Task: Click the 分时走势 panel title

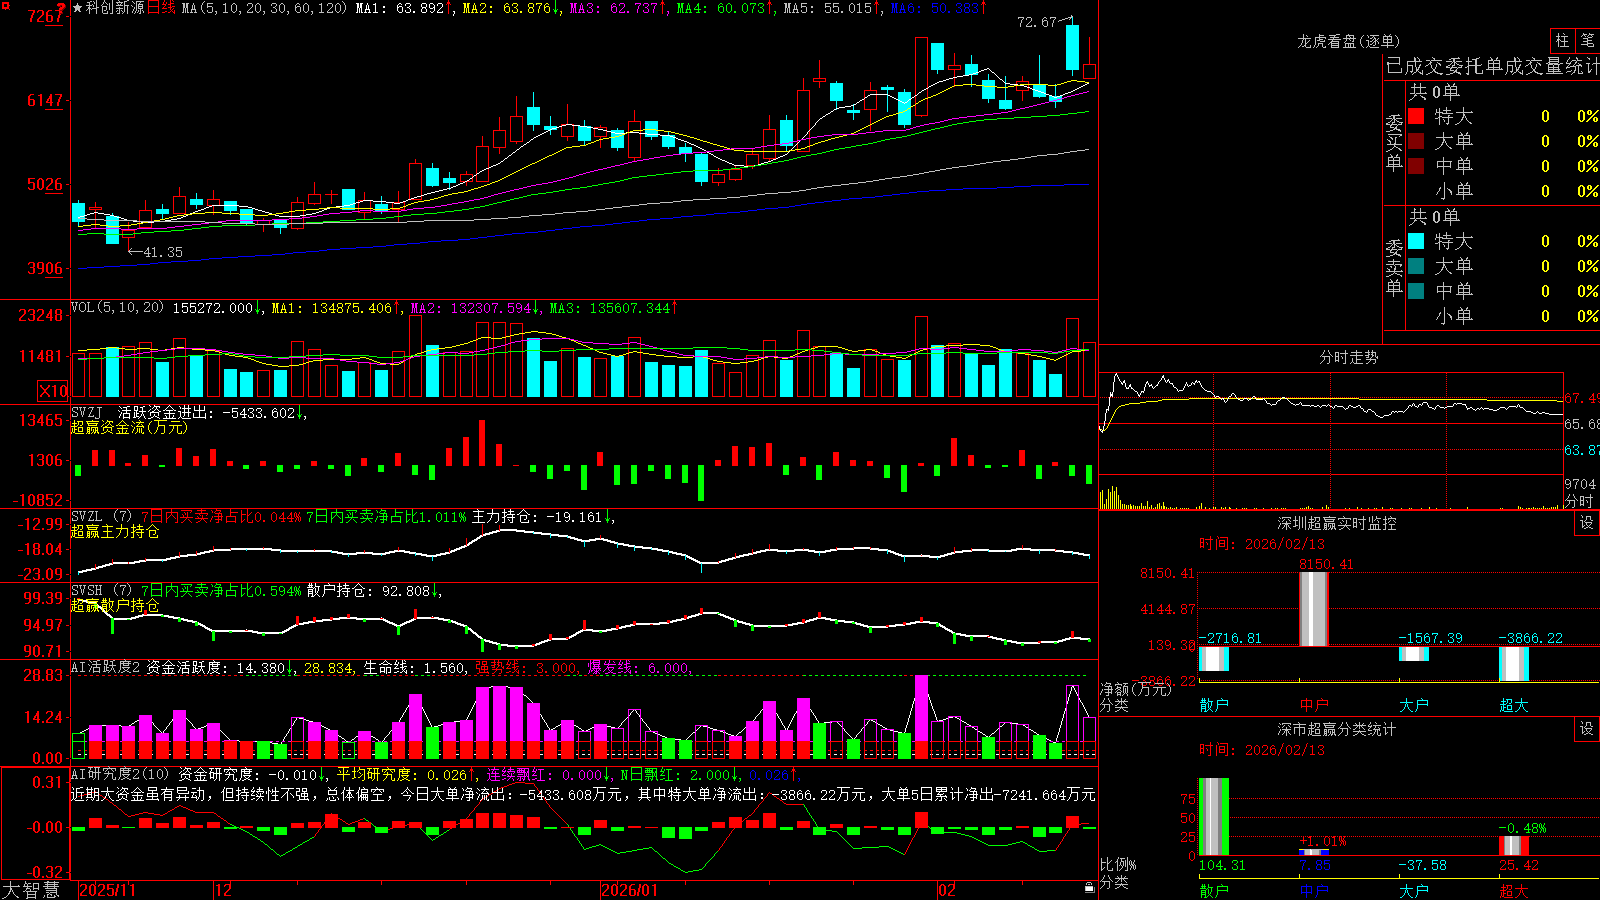Action: pos(1348,357)
